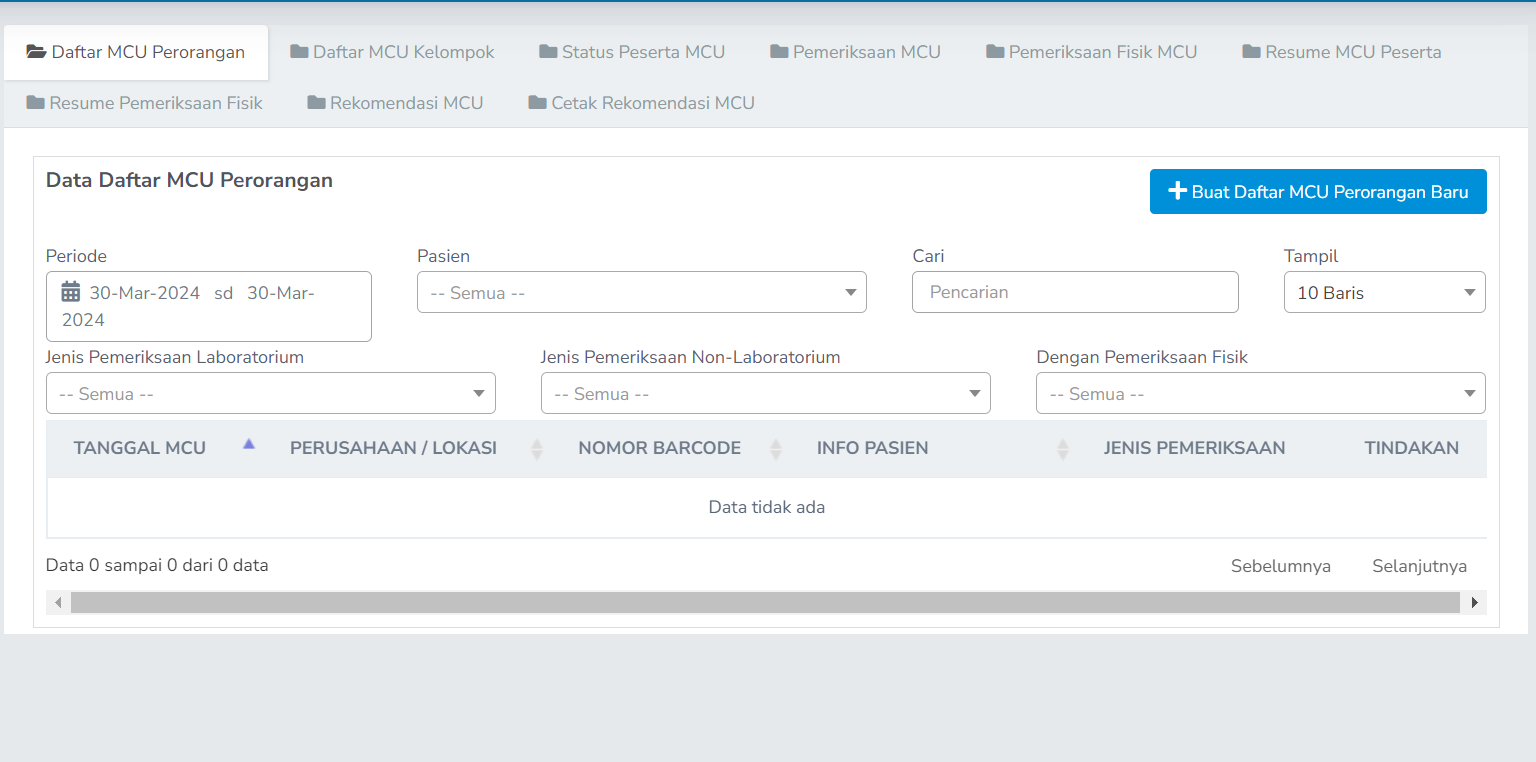Click plus icon on Buat Daftar button

[x=1178, y=191]
